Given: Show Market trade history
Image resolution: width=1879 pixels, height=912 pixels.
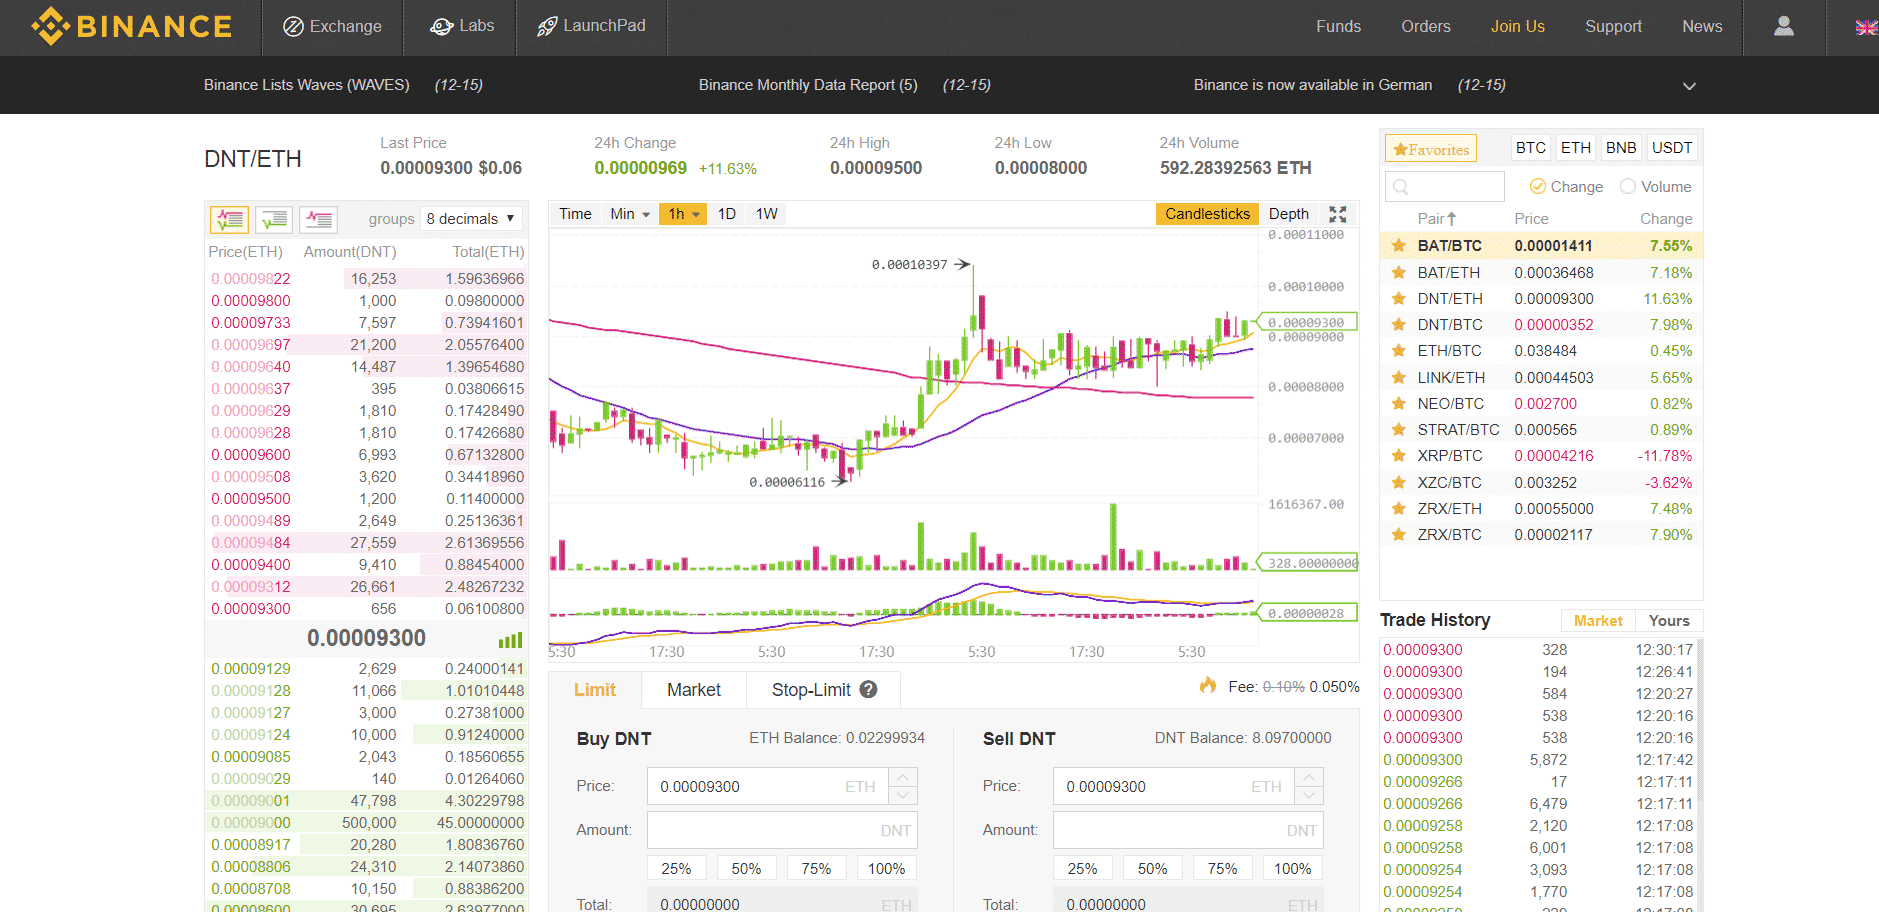Looking at the screenshot, I should point(1598,621).
